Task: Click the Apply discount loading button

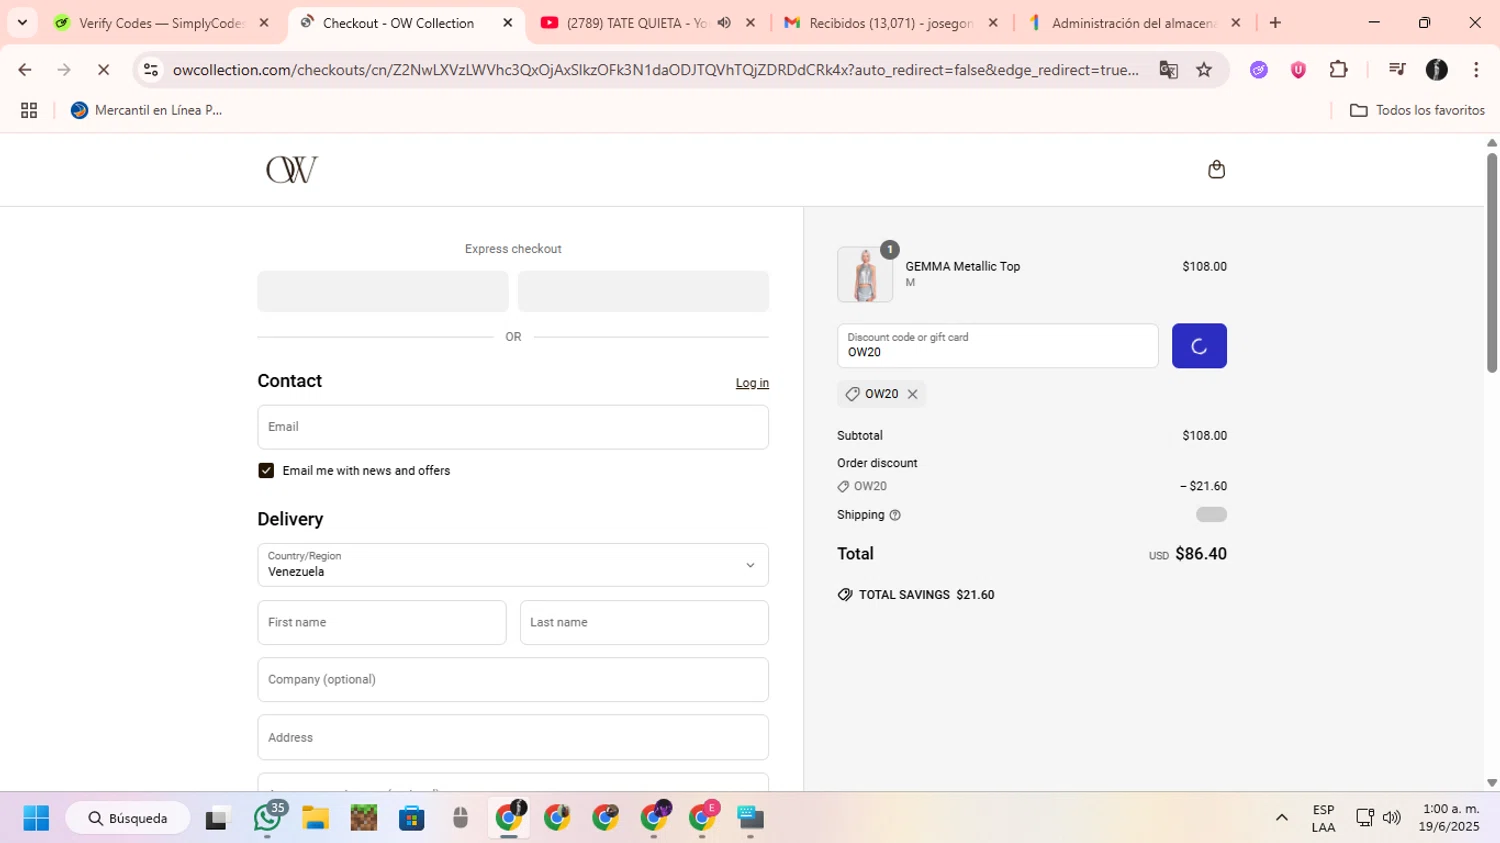Action: (1199, 346)
